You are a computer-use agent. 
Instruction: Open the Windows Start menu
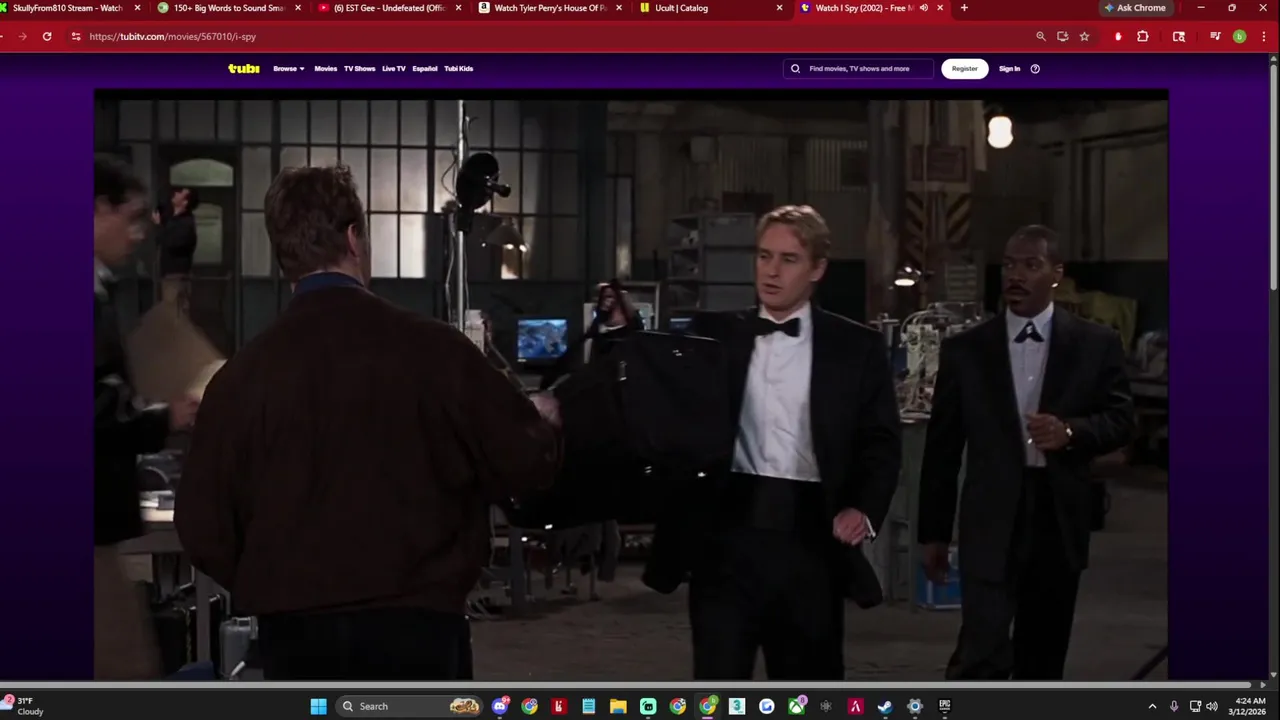point(318,706)
